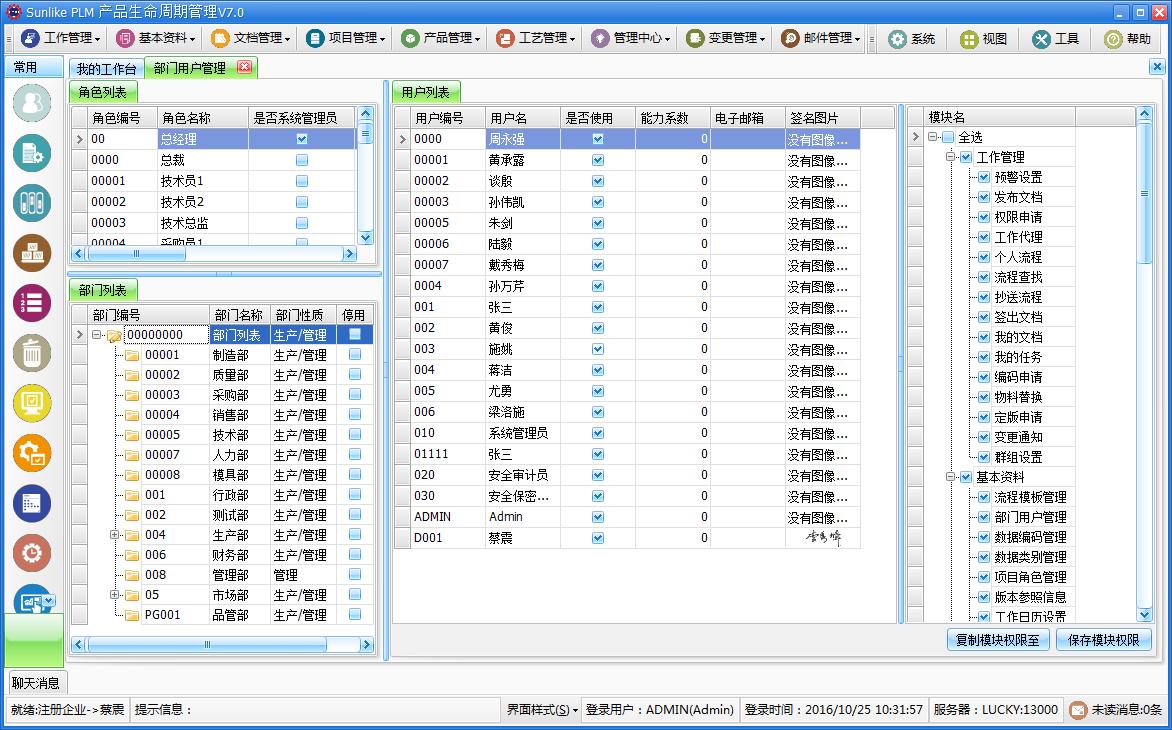Click the 保存模块权限 button

tap(1103, 640)
